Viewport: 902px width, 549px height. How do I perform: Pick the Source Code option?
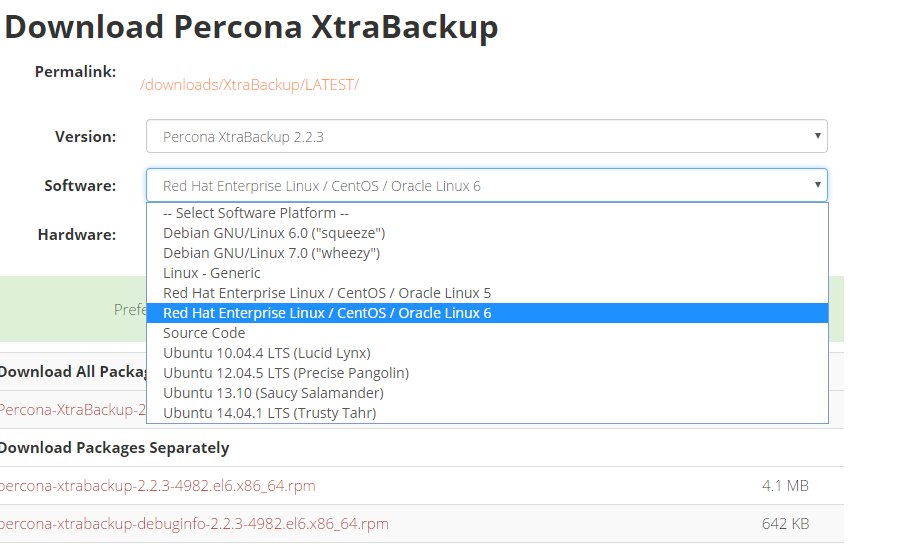pyautogui.click(x=487, y=333)
